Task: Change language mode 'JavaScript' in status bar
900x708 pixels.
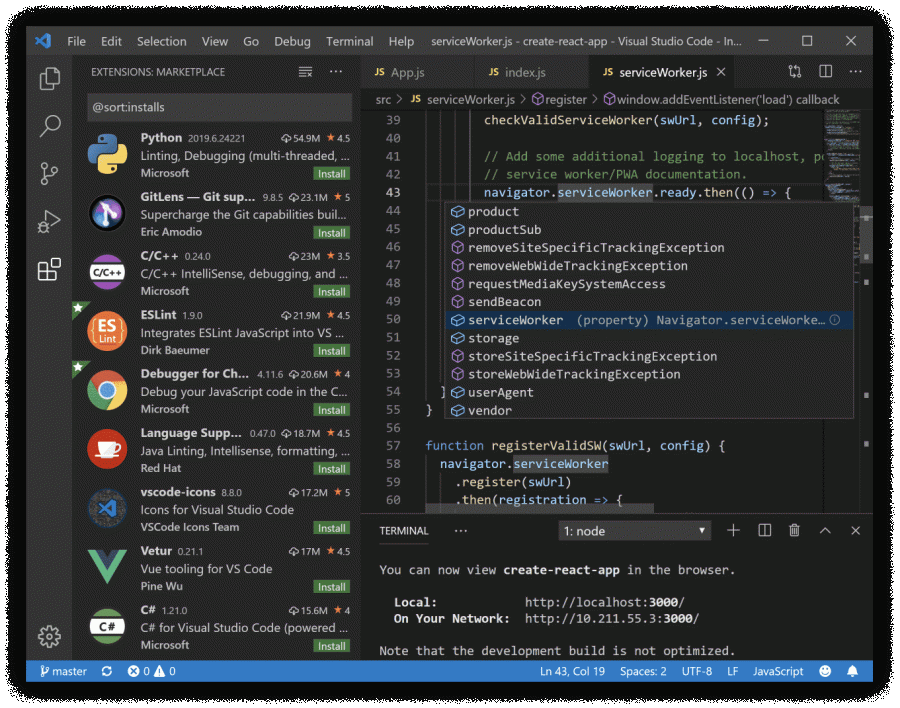Action: tap(778, 671)
